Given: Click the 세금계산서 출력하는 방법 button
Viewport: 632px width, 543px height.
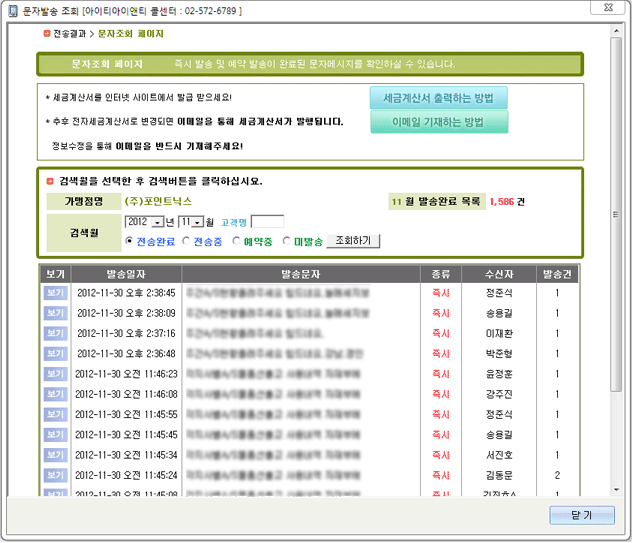Looking at the screenshot, I should pyautogui.click(x=438, y=98).
